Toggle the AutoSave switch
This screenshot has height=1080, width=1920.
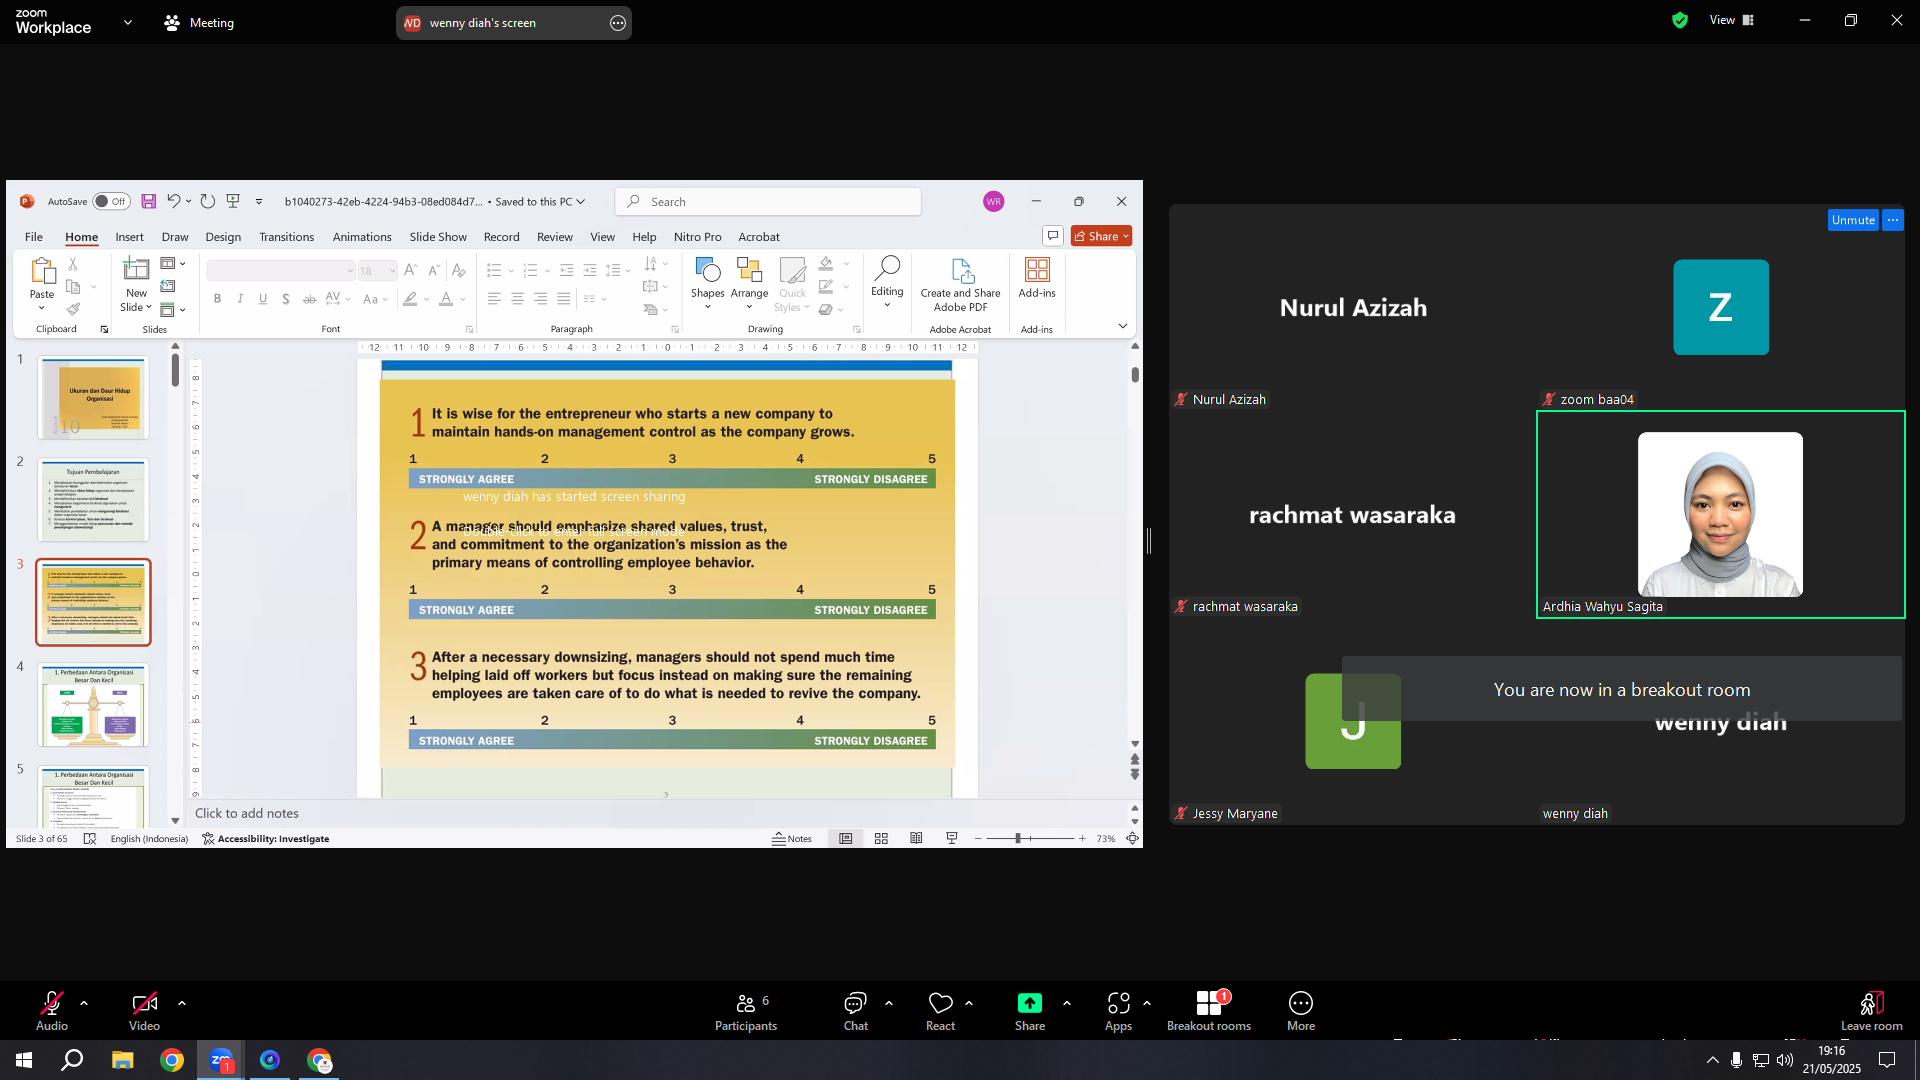point(111,201)
